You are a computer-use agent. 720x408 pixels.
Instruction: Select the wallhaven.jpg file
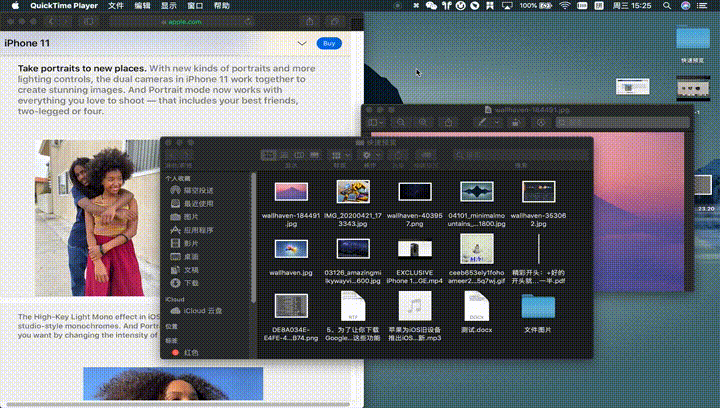(x=291, y=249)
